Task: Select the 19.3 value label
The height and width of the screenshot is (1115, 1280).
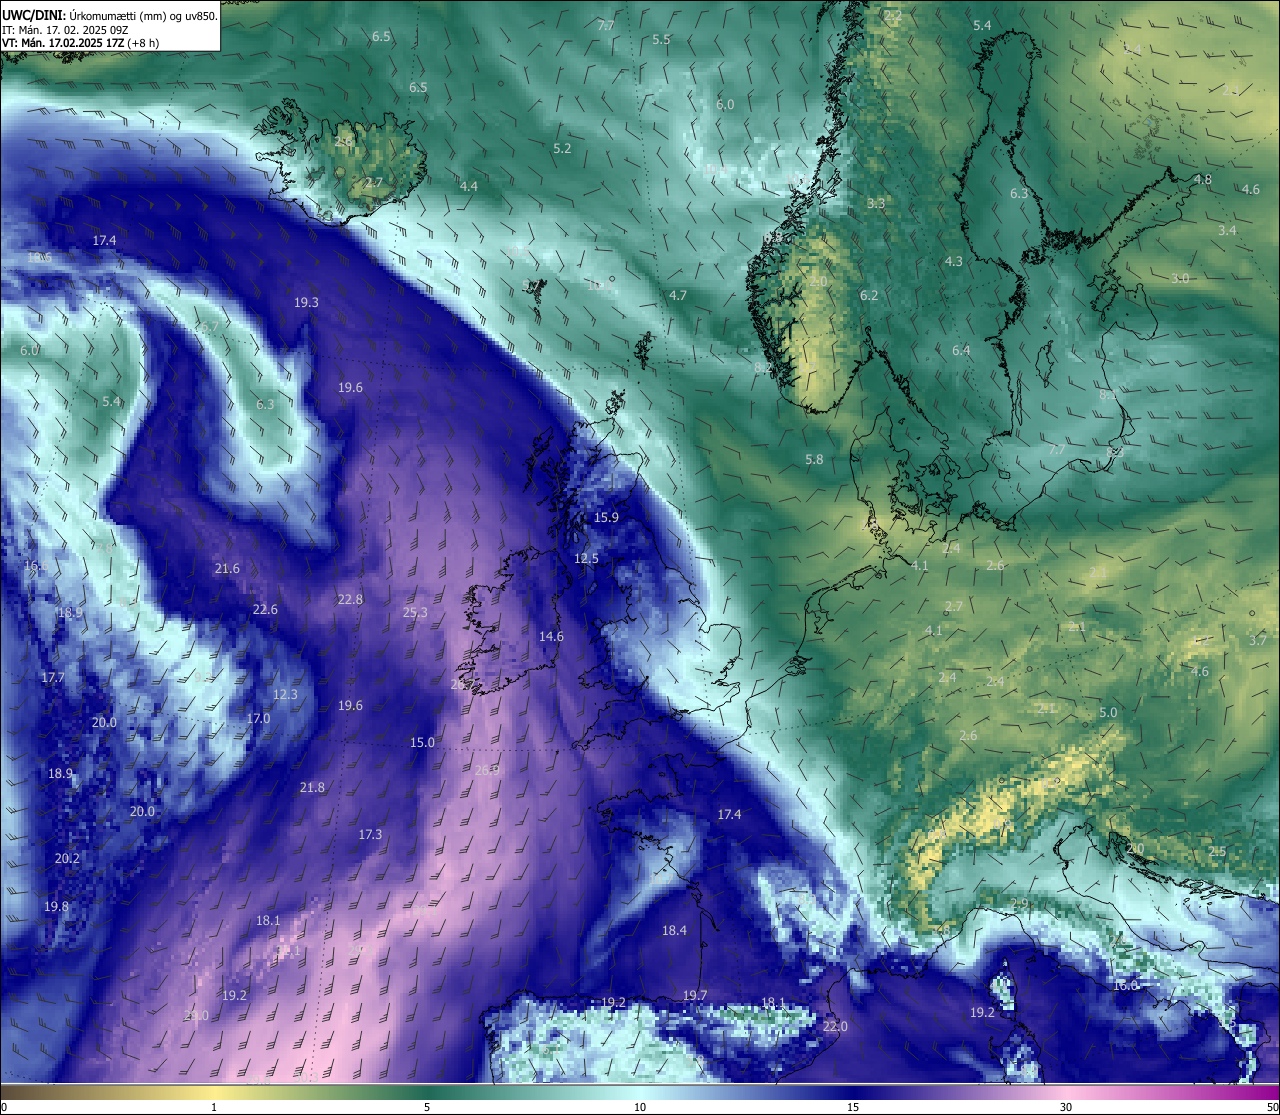Action: point(306,303)
